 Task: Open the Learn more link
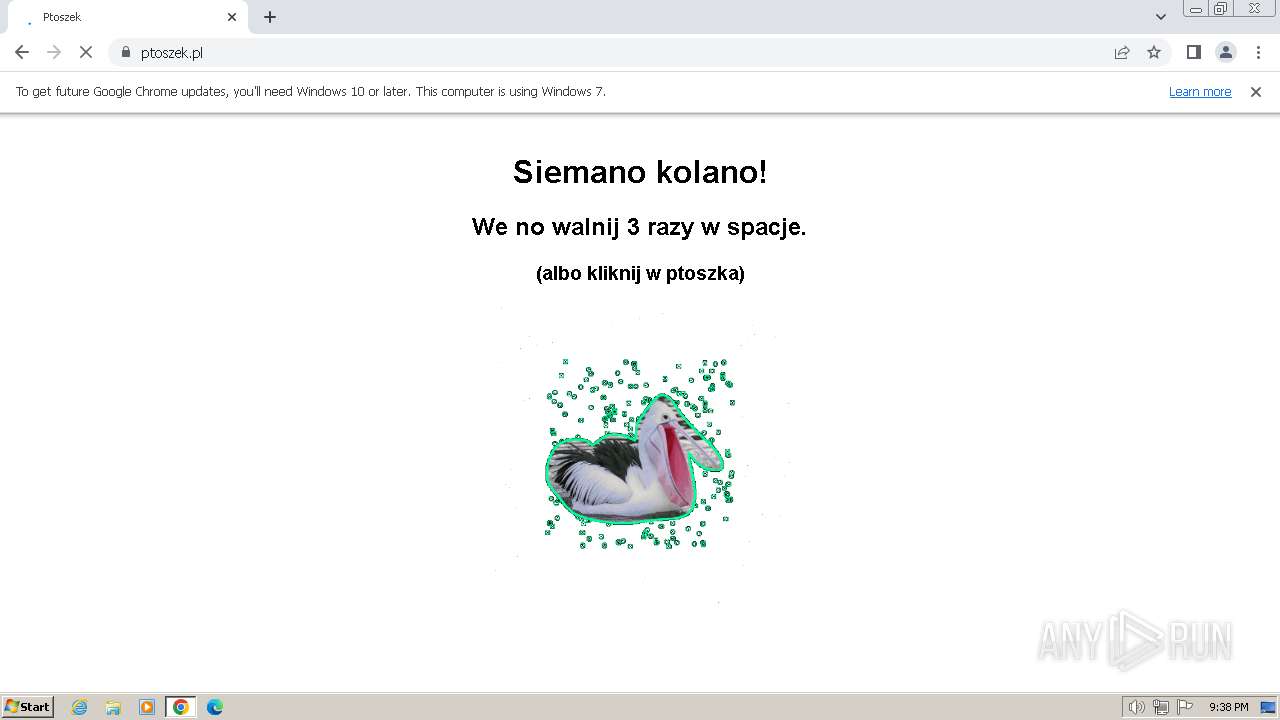1200,91
